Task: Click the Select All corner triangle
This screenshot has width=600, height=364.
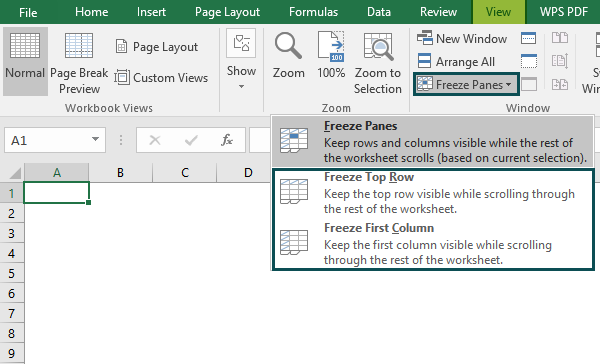Action: 15,173
